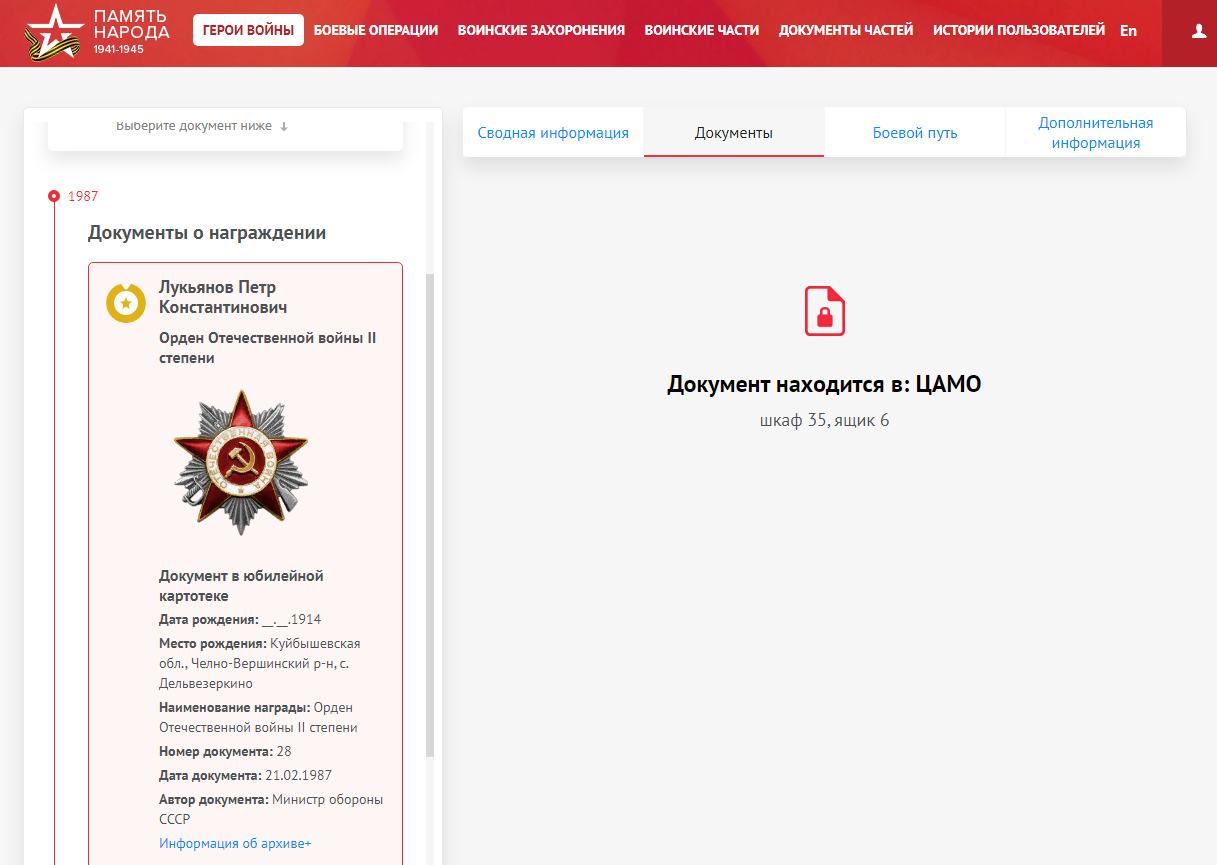Expand Информация об архиве+ link
This screenshot has height=865, width=1217.
click(235, 843)
